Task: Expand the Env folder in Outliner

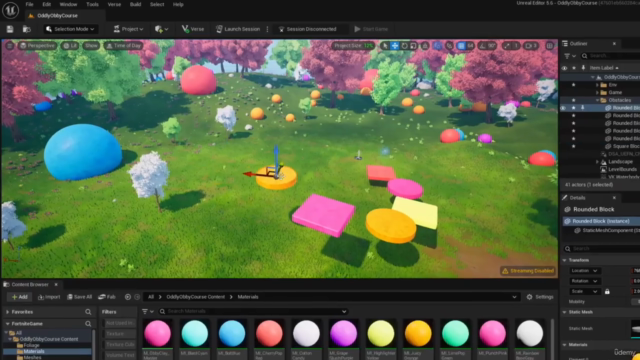Action: point(598,85)
